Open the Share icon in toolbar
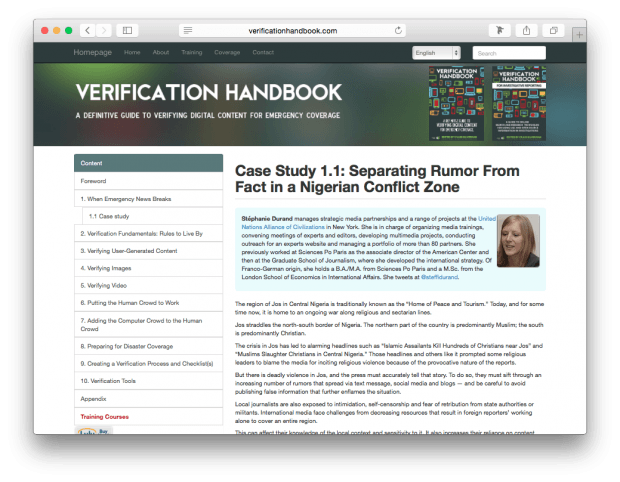The image size is (620, 482). click(x=526, y=31)
